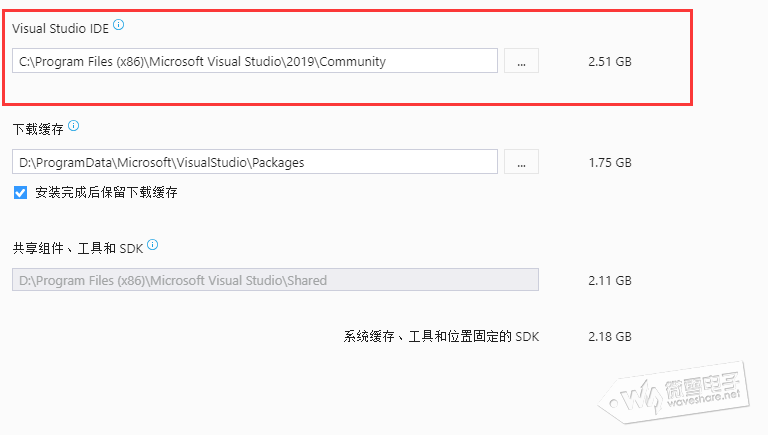768x435 pixels.
Task: Click the 下载缓存 section label
Action: click(x=38, y=129)
